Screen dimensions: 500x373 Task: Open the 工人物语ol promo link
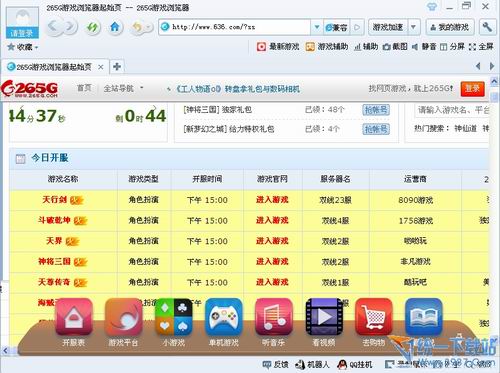(x=238, y=89)
